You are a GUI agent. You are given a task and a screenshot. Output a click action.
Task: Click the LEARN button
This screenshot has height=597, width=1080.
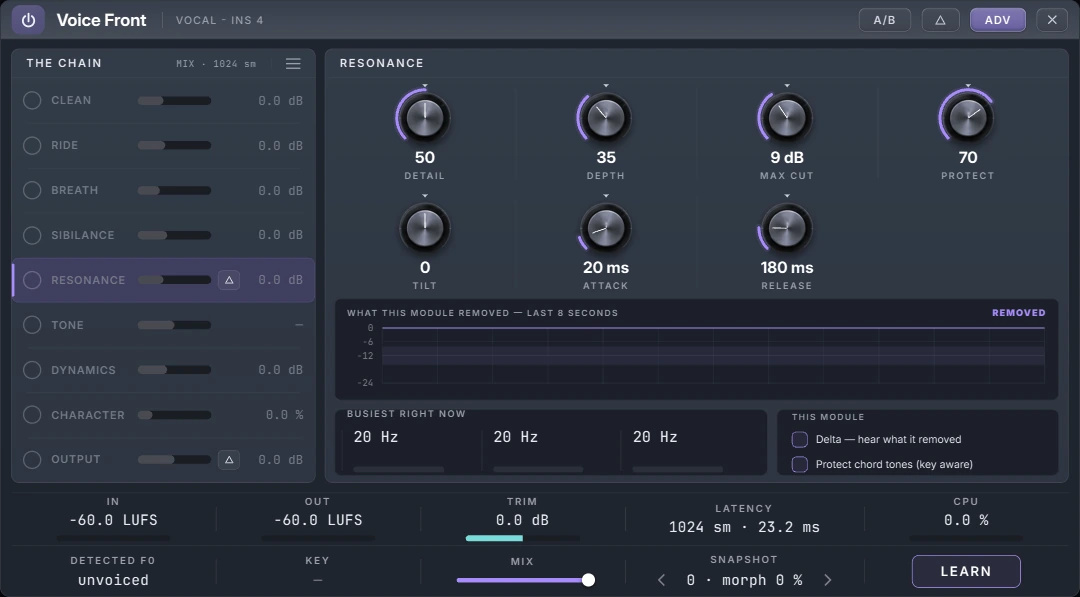pos(966,572)
